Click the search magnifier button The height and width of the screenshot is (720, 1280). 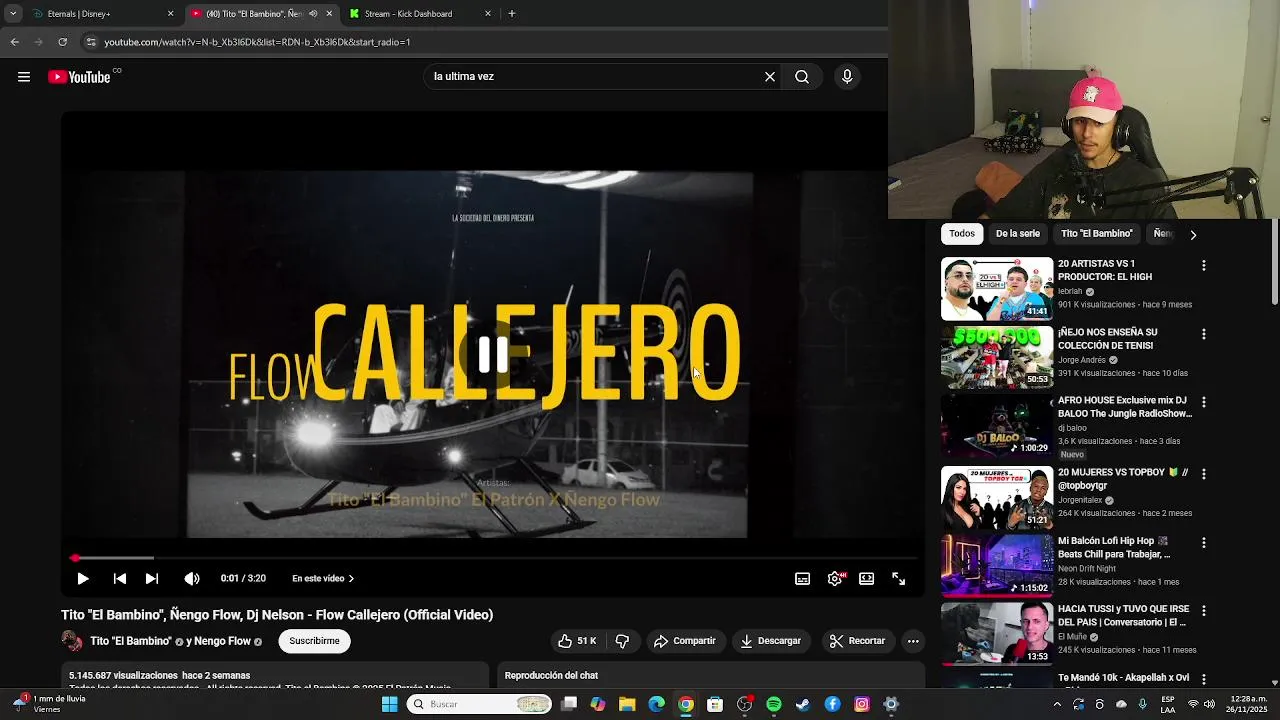802,77
